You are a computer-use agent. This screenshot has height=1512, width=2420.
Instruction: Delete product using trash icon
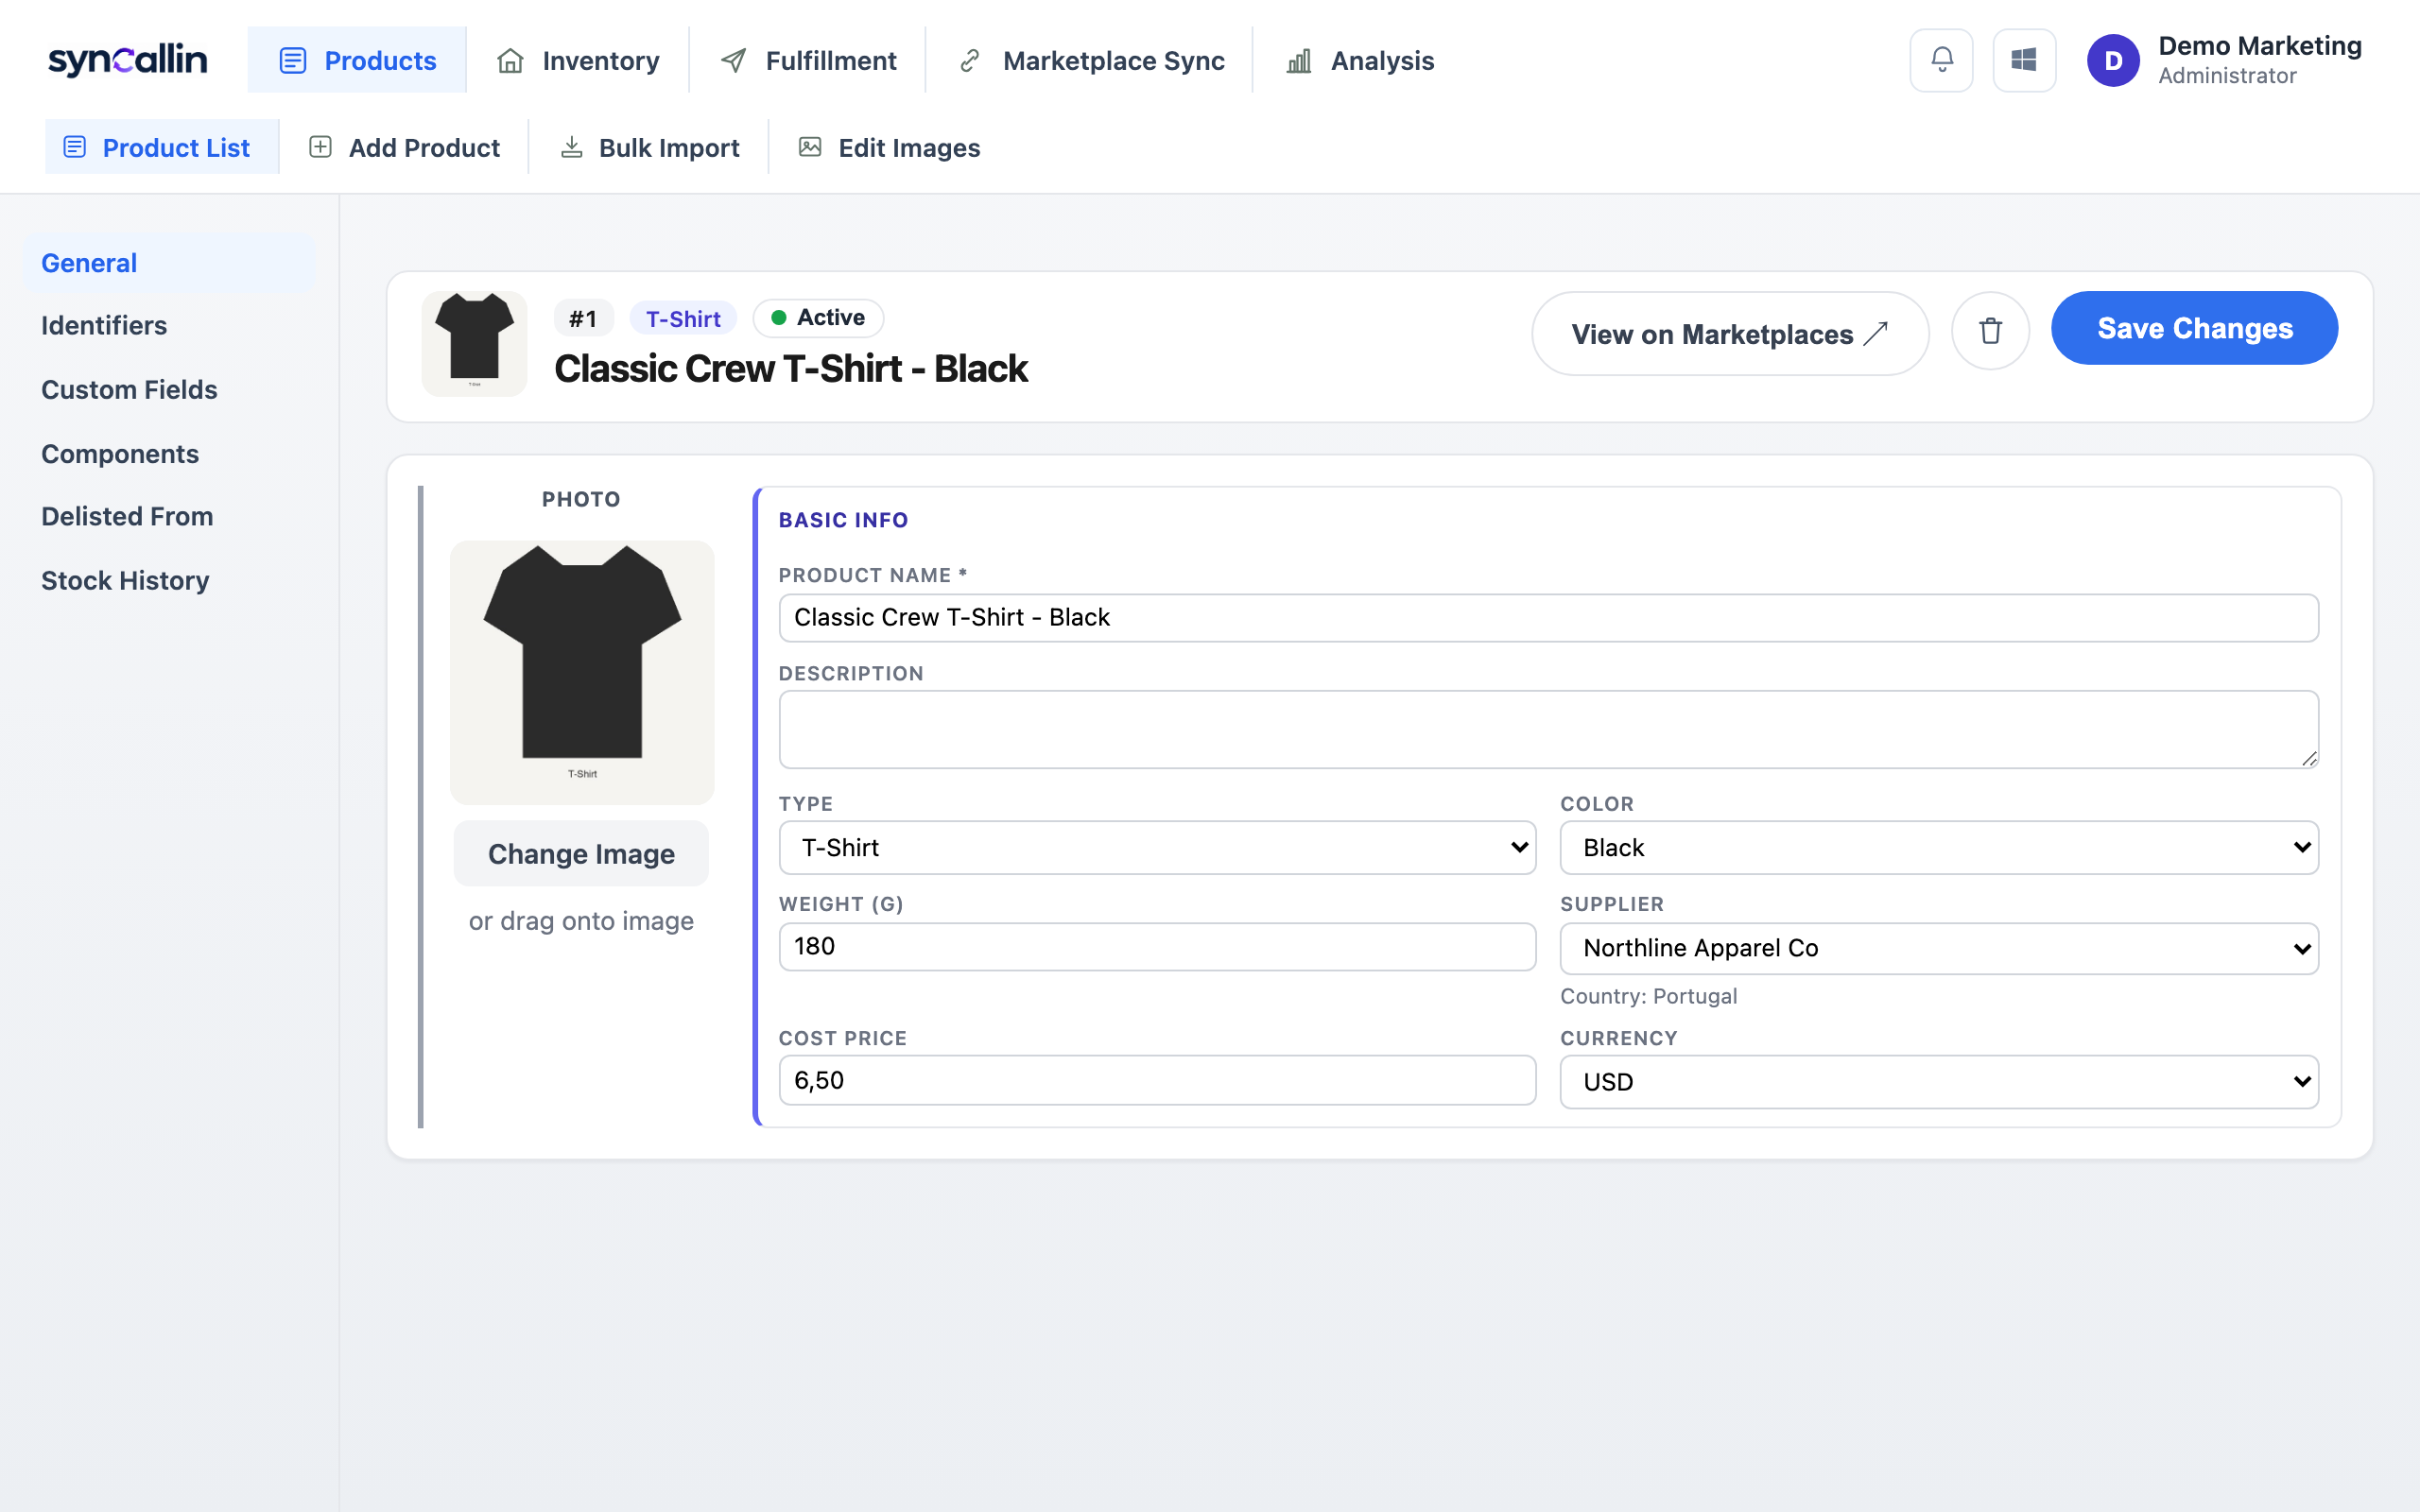click(x=1990, y=331)
